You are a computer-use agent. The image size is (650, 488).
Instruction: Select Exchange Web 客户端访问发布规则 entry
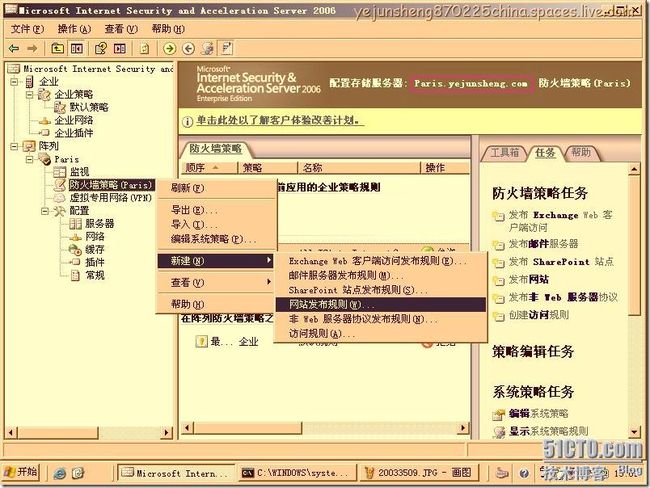(381, 261)
